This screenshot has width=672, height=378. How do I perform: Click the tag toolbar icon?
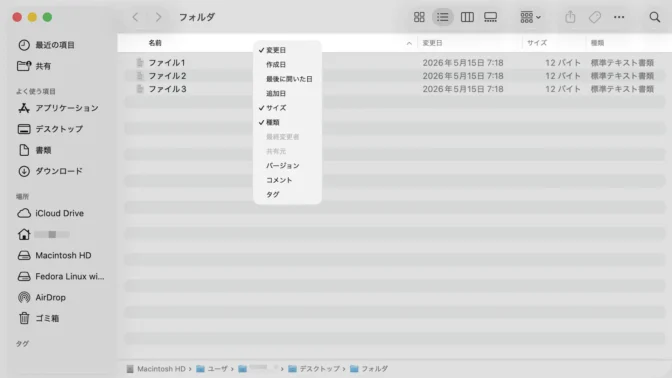coord(594,17)
